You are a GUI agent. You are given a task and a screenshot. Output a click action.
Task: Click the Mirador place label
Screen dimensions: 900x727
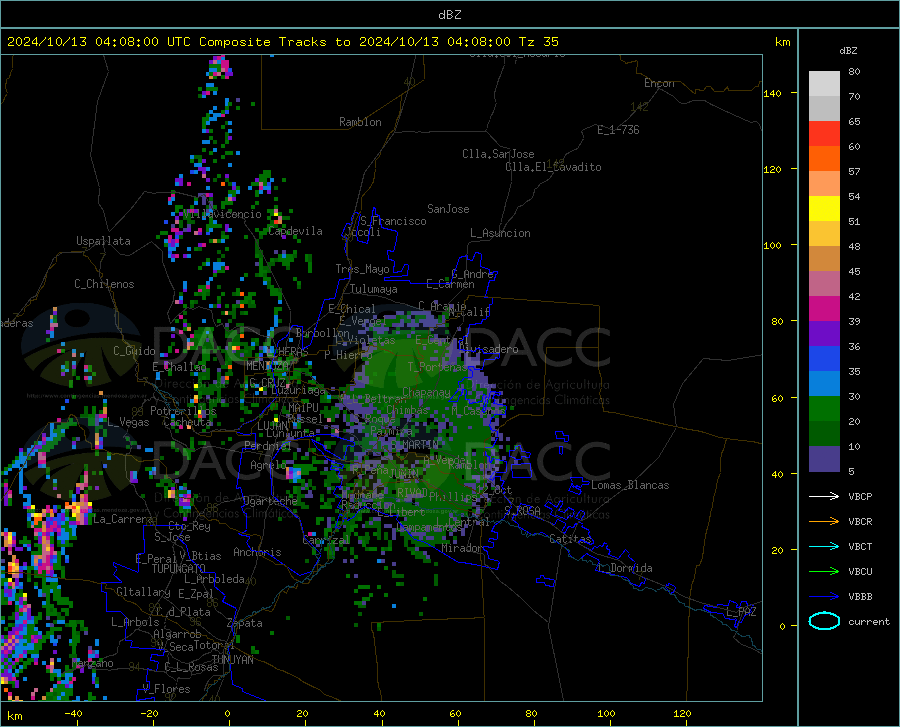(x=461, y=548)
